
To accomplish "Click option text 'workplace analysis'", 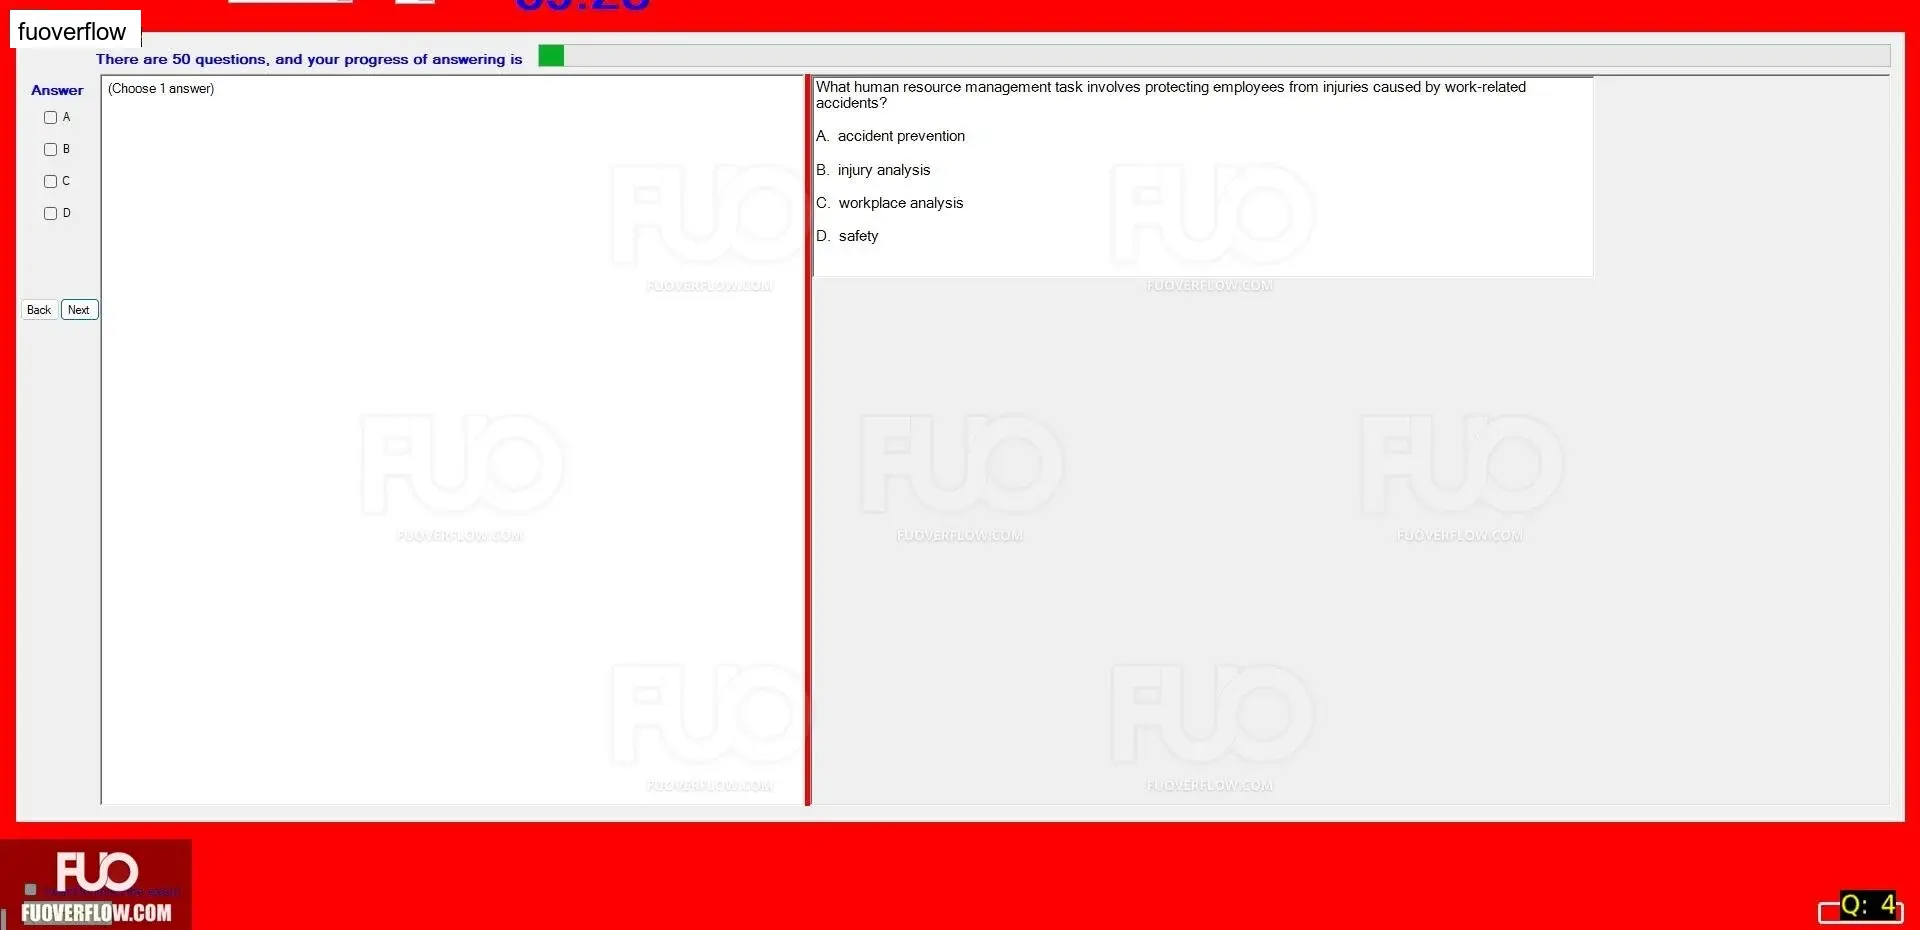I will [901, 203].
